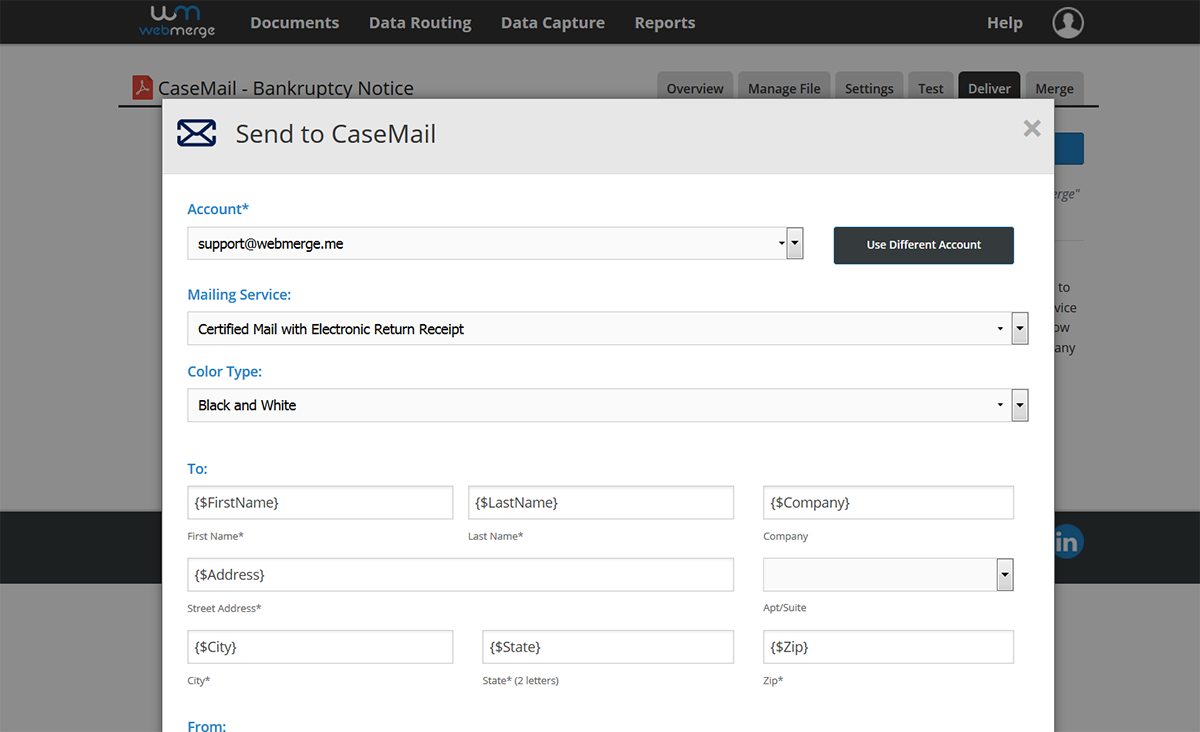Switch to the Overview tab
Image resolution: width=1200 pixels, height=732 pixels.
[x=695, y=88]
